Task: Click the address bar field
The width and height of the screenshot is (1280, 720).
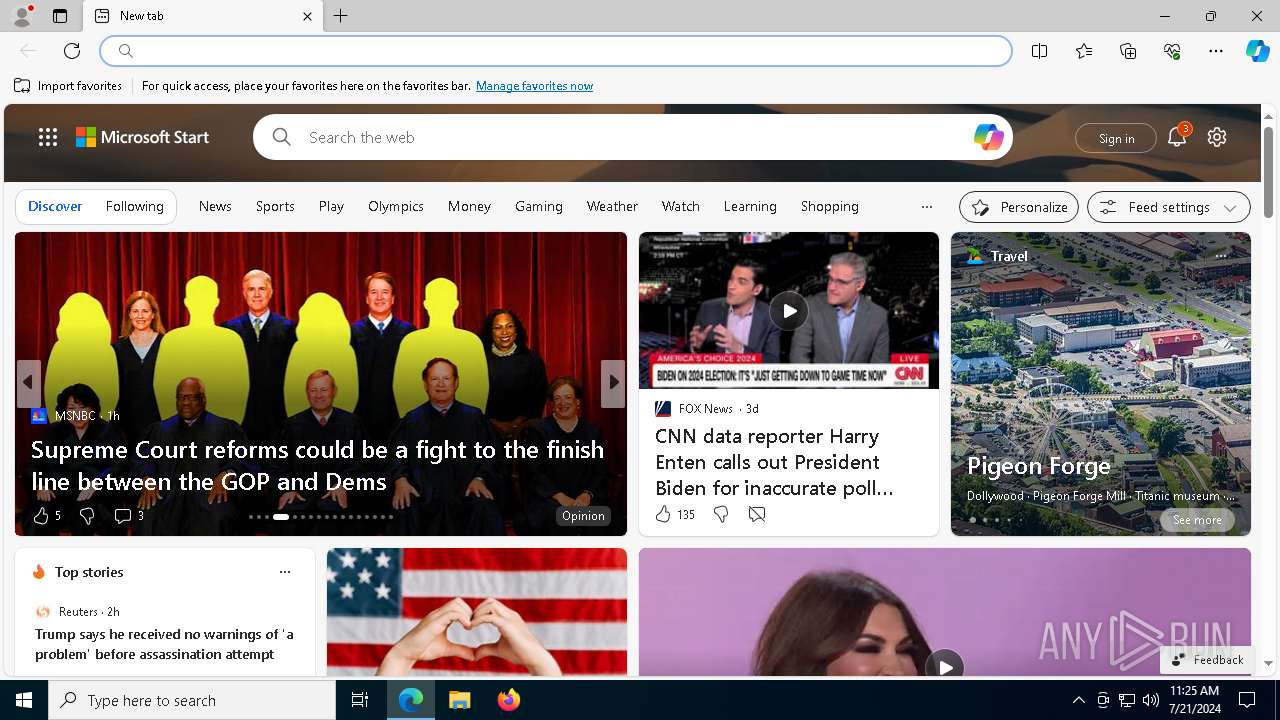Action: click(556, 51)
